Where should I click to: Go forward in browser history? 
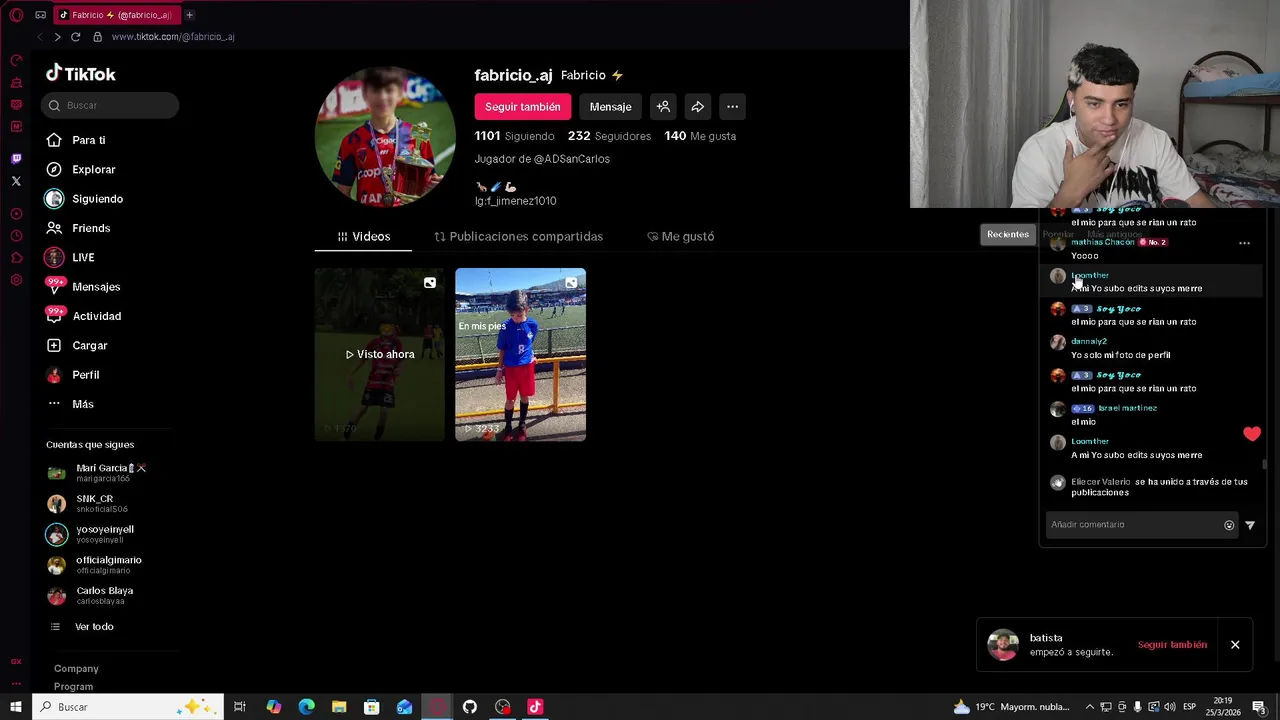click(x=57, y=37)
